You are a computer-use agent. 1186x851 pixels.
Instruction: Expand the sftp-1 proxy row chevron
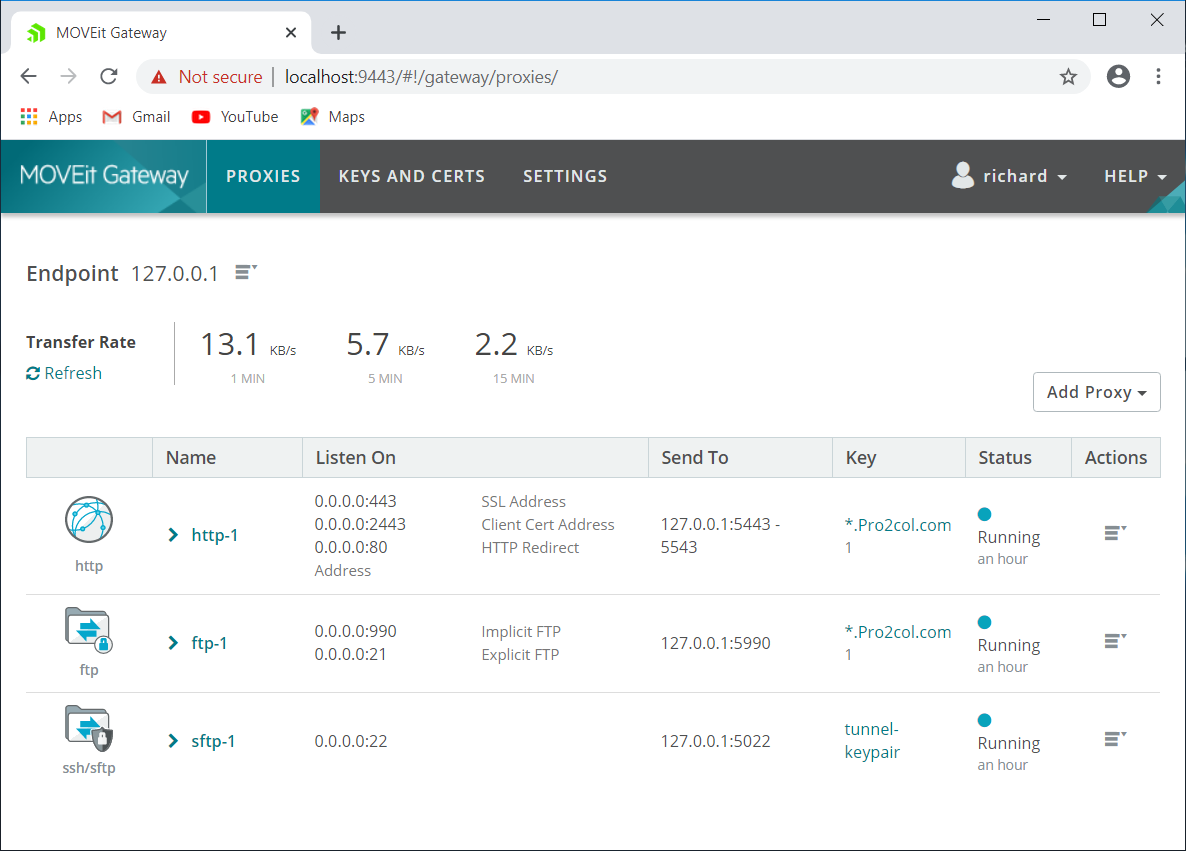pos(173,741)
